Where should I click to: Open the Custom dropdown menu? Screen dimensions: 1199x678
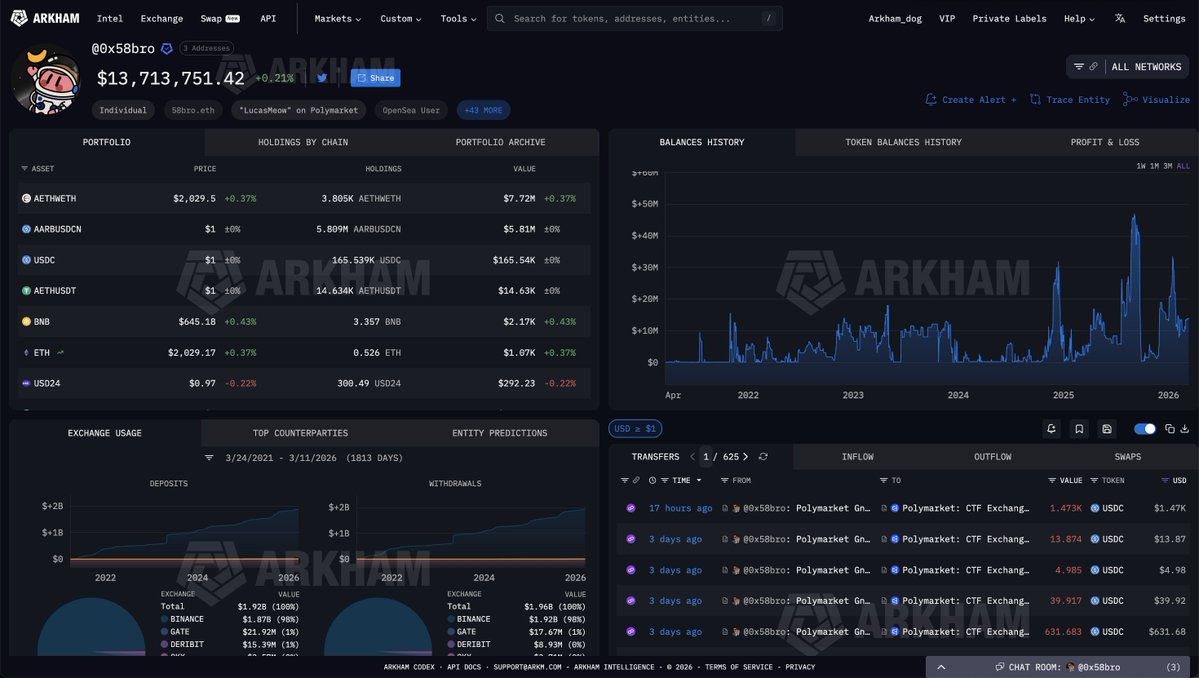tap(401, 18)
